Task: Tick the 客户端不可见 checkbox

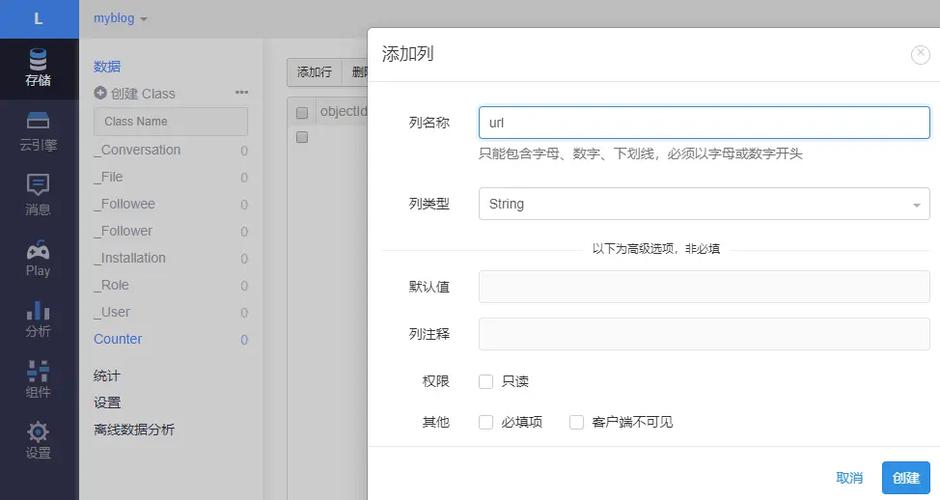Action: click(x=576, y=422)
